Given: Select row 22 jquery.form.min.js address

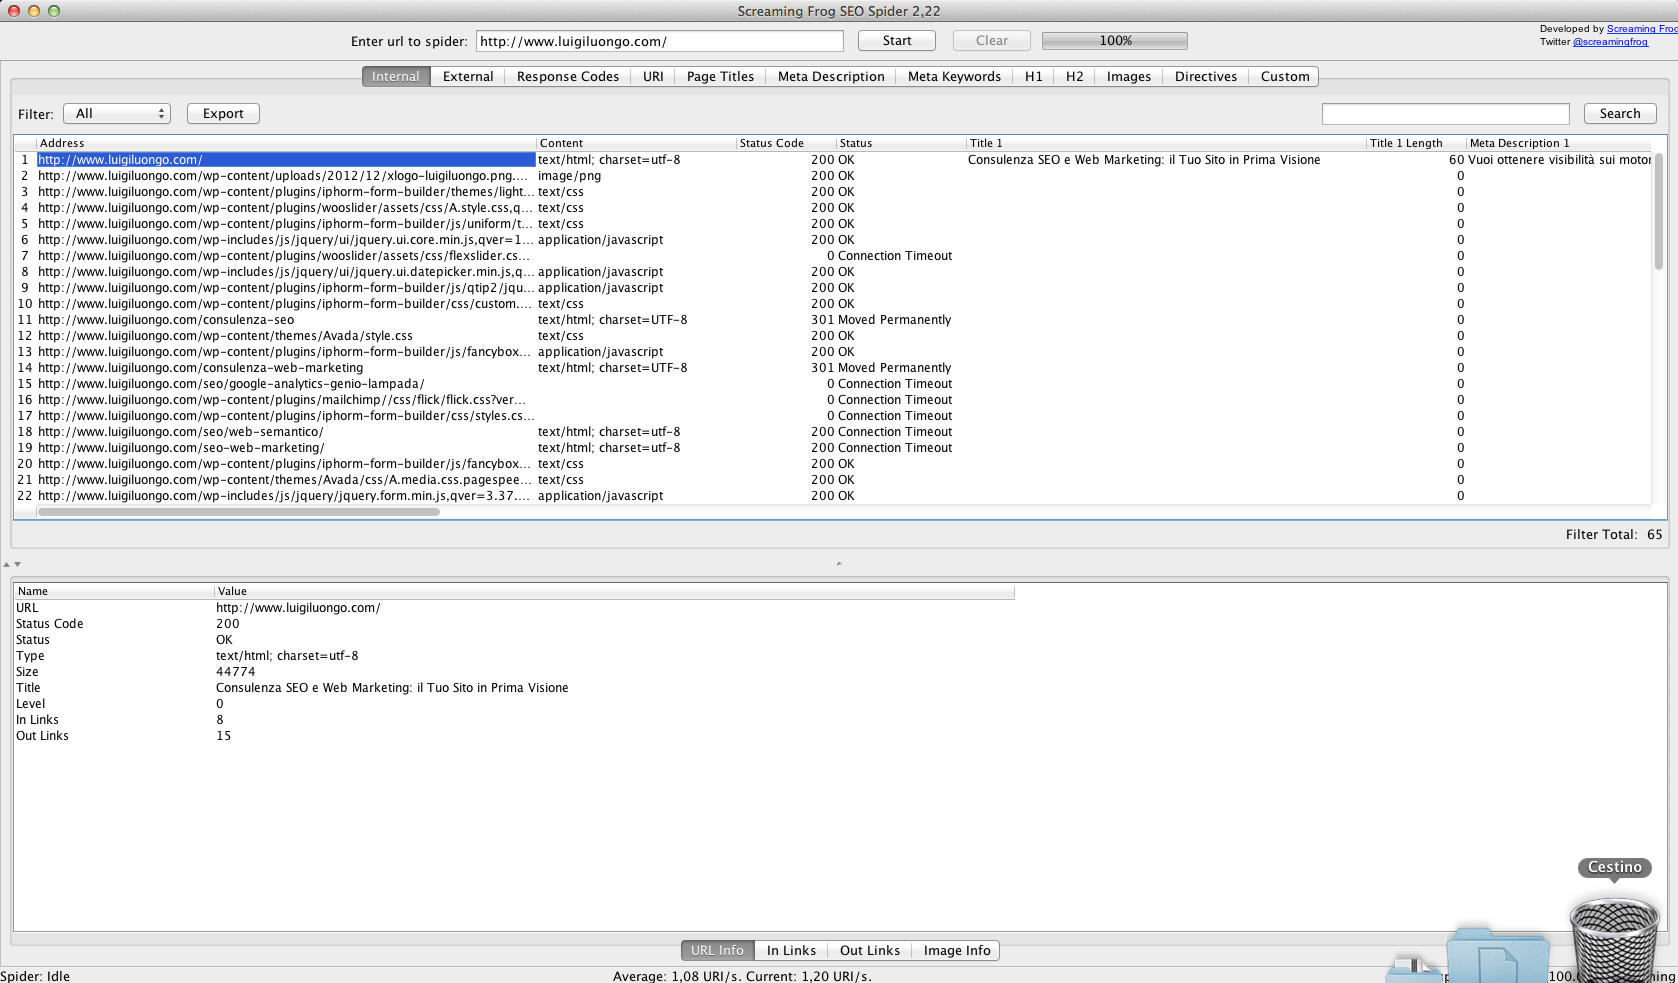Looking at the screenshot, I should (286, 496).
